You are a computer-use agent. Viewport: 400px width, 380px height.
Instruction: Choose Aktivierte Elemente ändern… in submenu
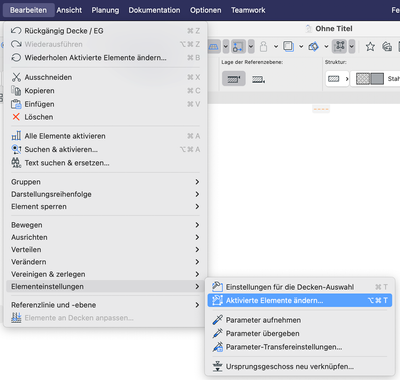[300, 300]
